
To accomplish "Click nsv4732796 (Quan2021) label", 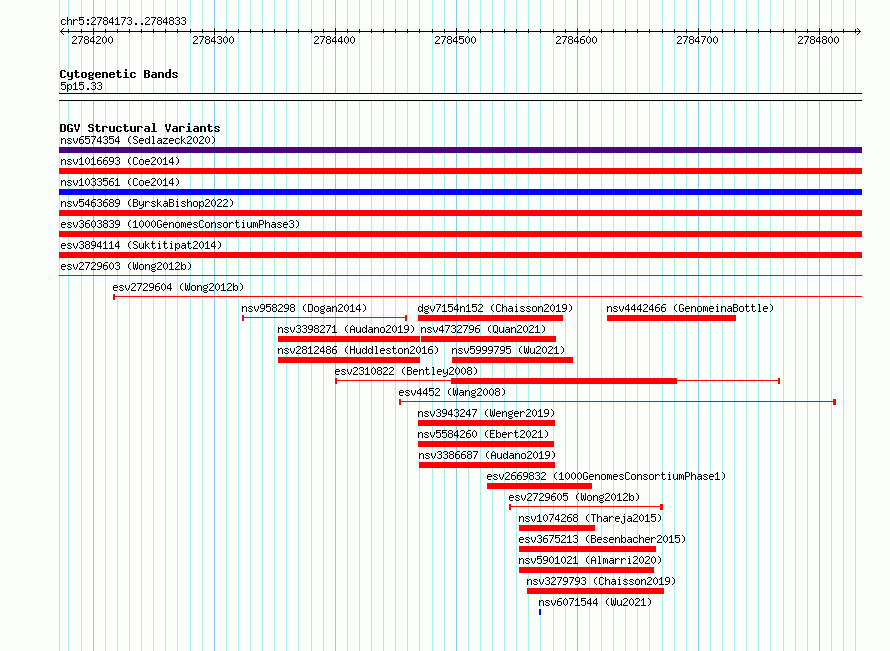I will point(483,329).
